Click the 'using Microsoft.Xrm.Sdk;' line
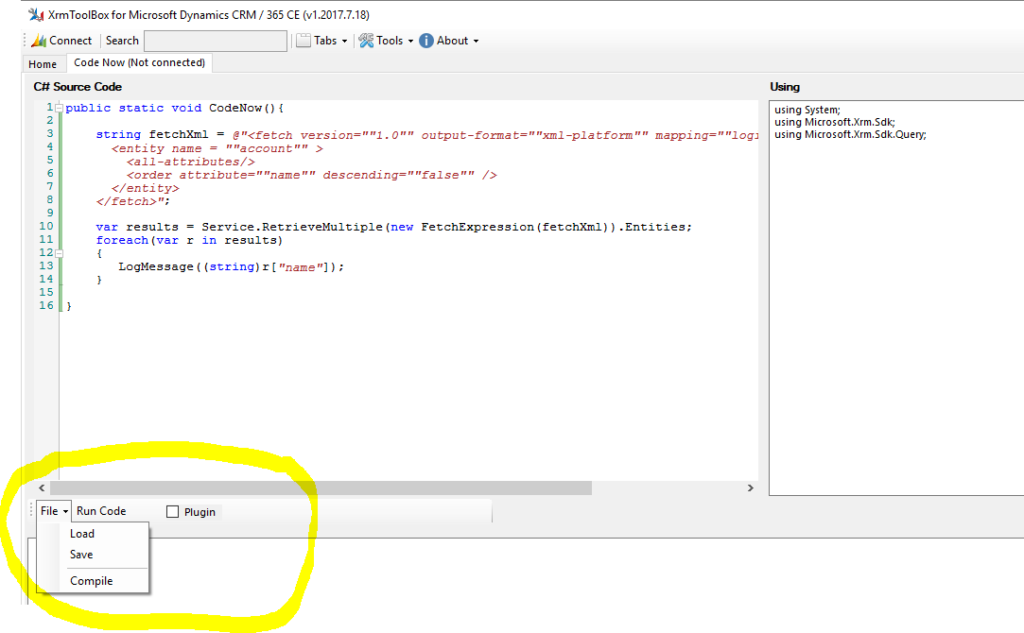1024x633 pixels. click(x=835, y=122)
